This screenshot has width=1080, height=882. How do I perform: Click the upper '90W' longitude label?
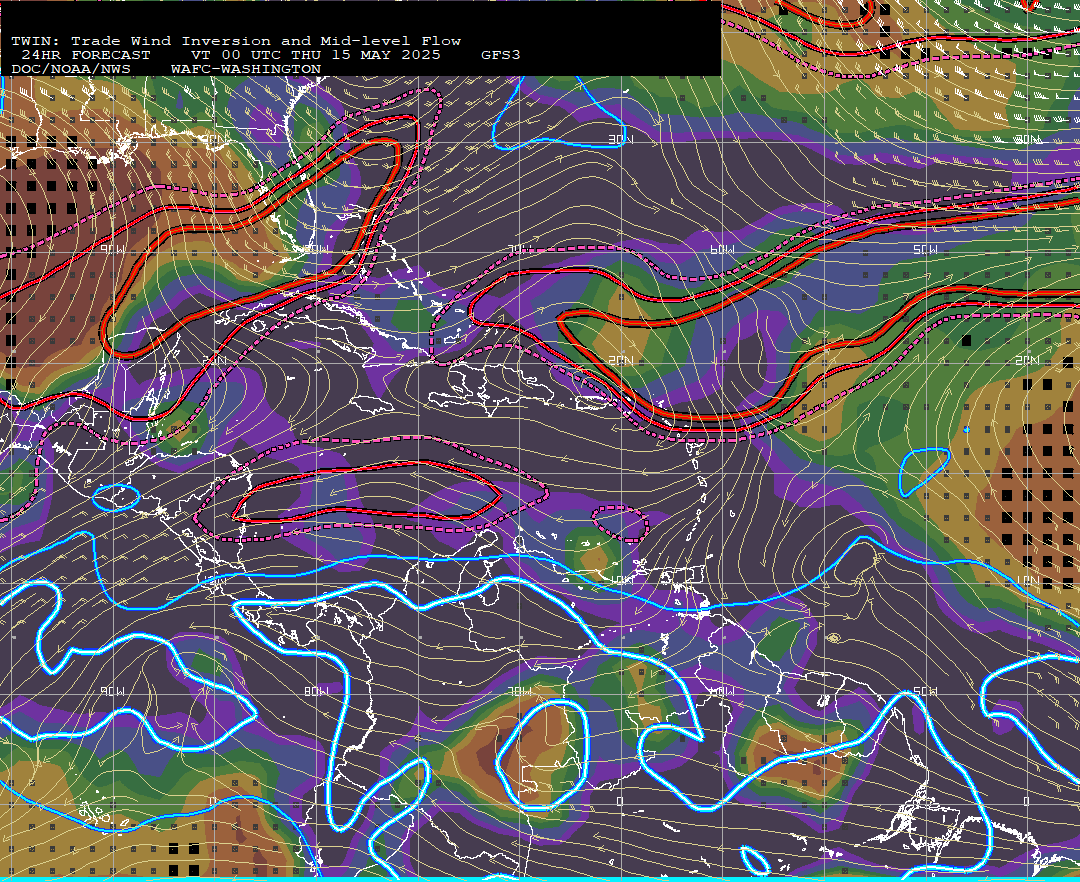(x=113, y=250)
